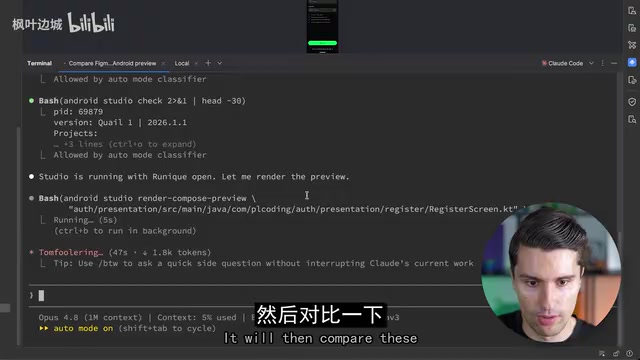Open the shield checkmark icon in right sidebar
This screenshot has width=640, height=360.
(632, 102)
